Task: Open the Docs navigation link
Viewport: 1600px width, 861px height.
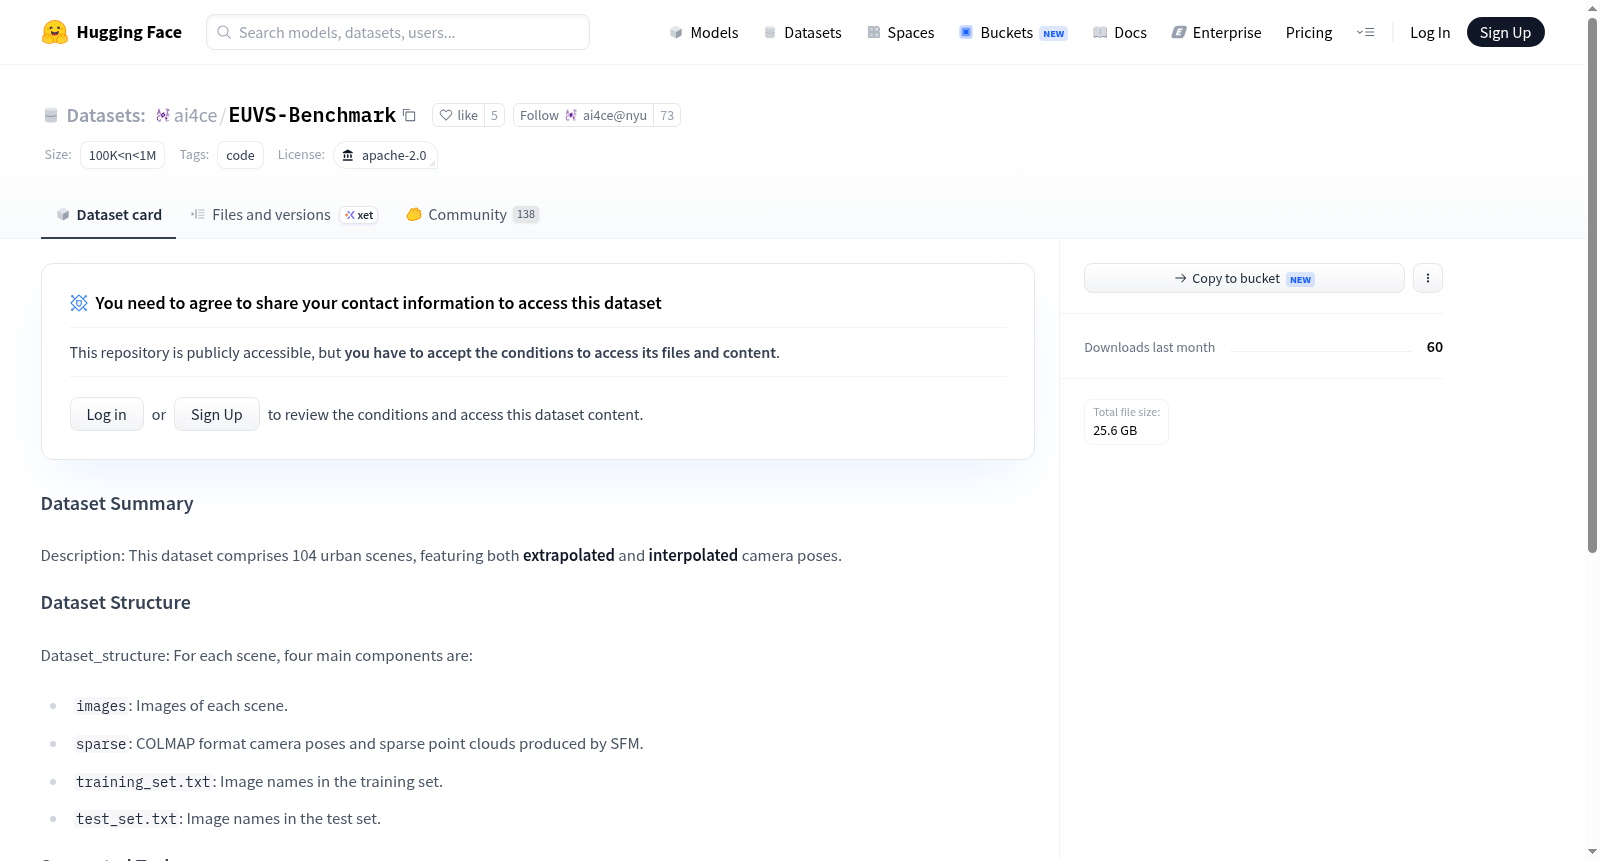Action: click(x=1120, y=32)
